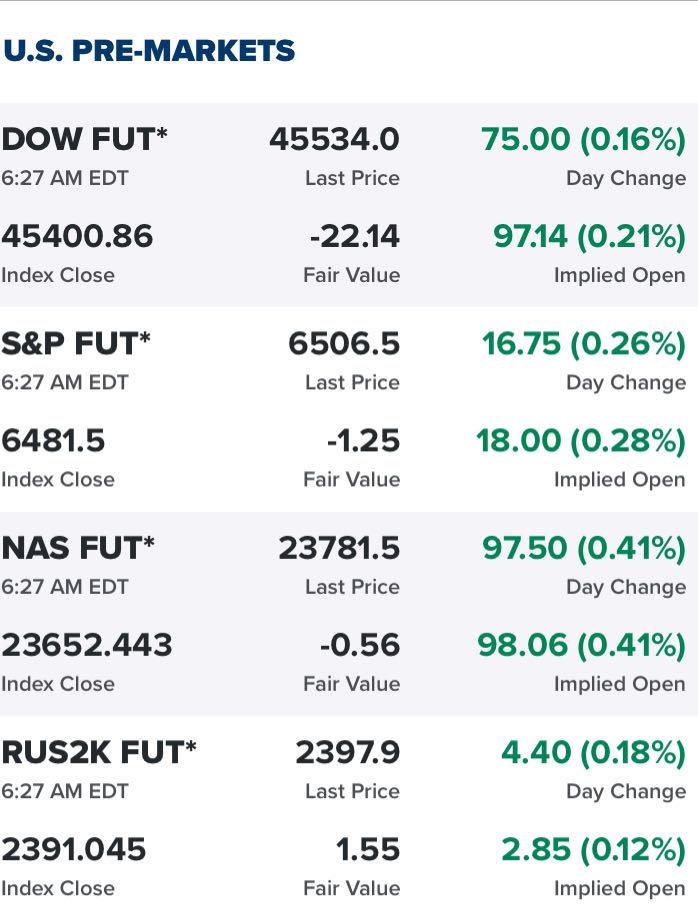Open the RUS2K FUT* futures quote
This screenshot has width=698, height=907.
click(x=99, y=752)
